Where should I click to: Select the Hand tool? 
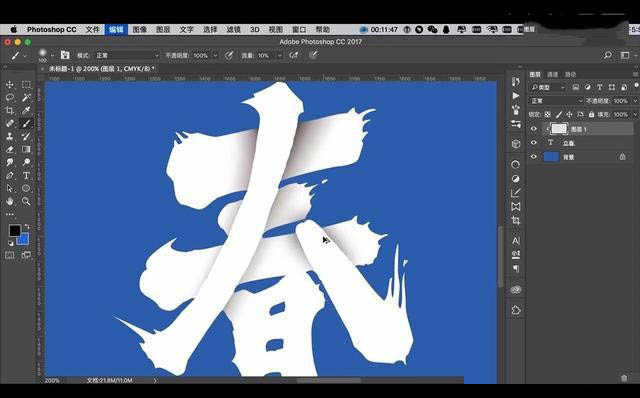[x=10, y=201]
